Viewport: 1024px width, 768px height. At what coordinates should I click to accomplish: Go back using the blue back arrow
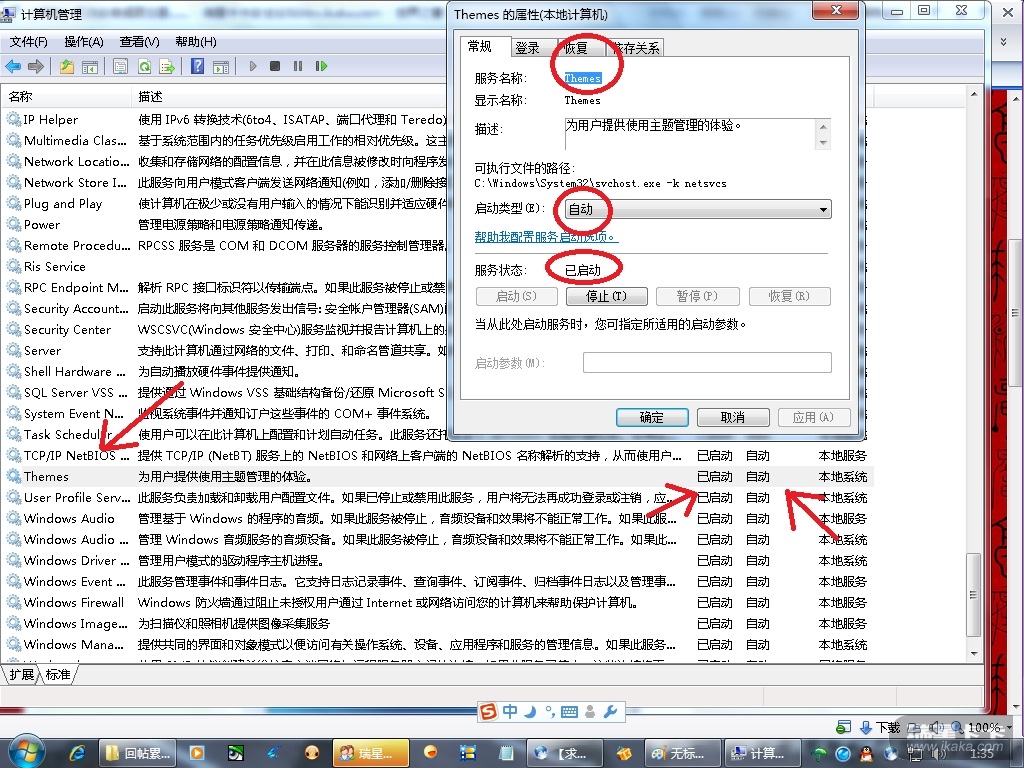point(13,66)
